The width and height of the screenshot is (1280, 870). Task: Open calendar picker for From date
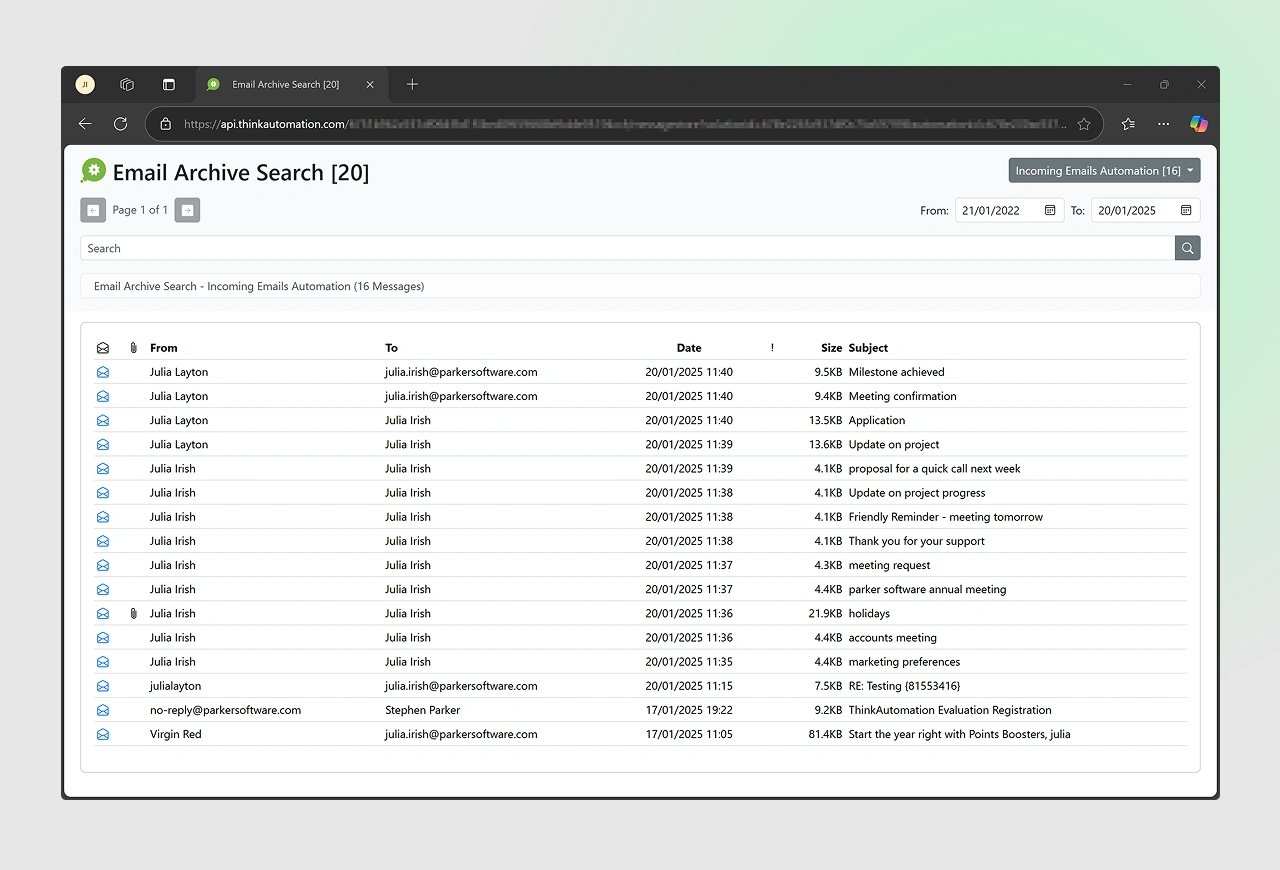(1050, 210)
